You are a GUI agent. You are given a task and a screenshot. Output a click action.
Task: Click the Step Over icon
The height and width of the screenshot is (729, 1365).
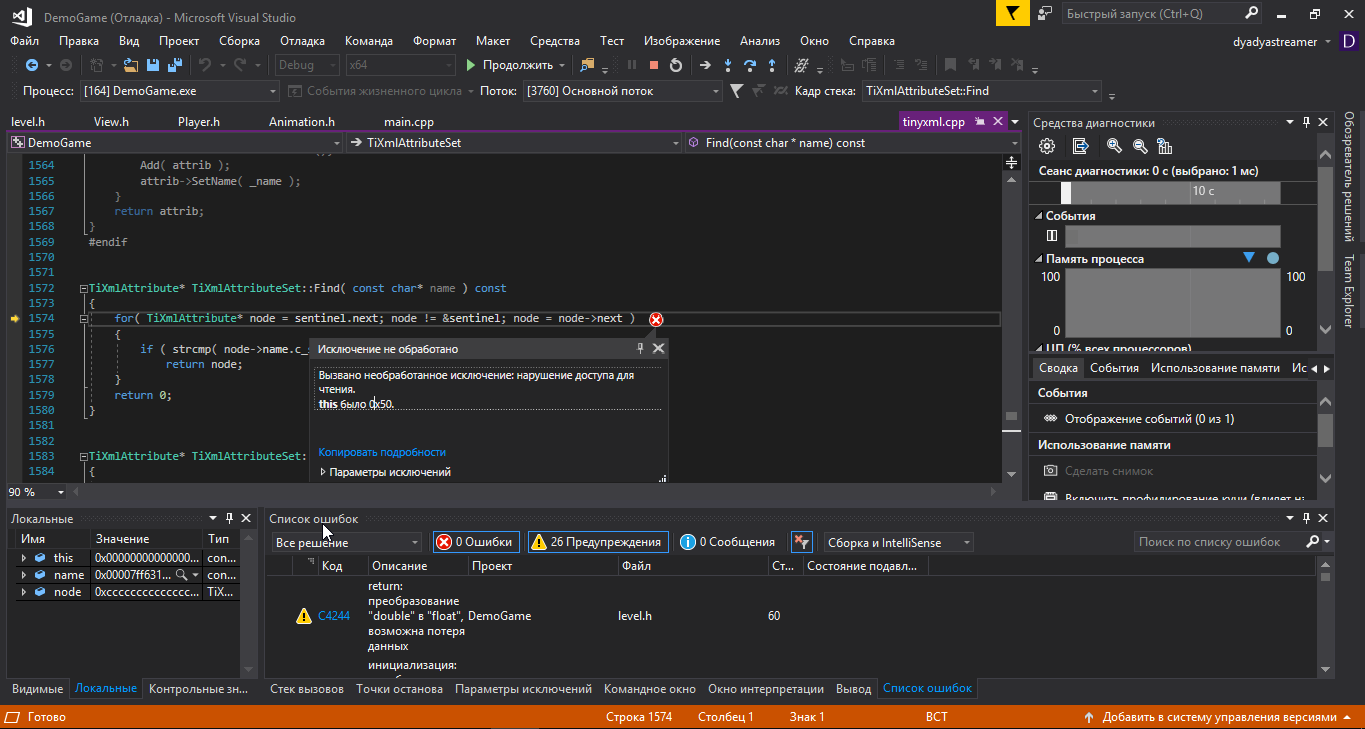point(749,65)
